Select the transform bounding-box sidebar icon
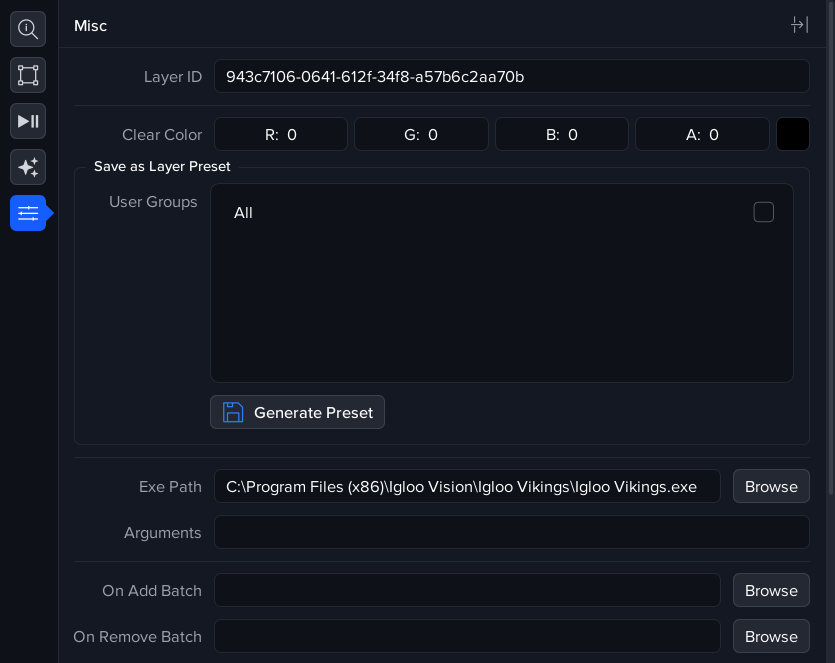 tap(28, 75)
